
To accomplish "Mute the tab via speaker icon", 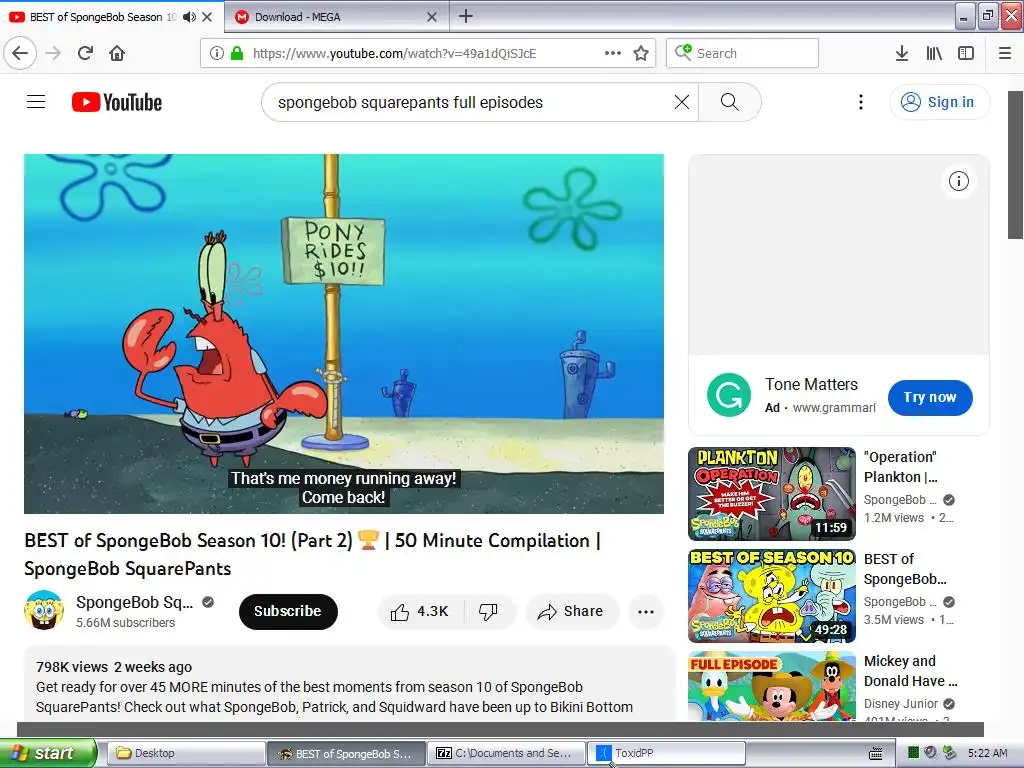I will (x=189, y=17).
